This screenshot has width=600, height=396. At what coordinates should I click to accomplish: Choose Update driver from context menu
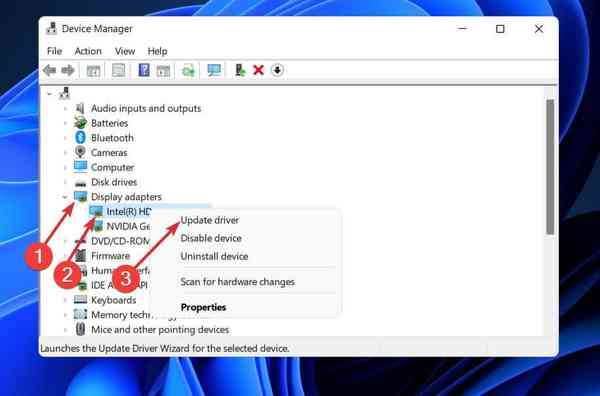coord(210,220)
